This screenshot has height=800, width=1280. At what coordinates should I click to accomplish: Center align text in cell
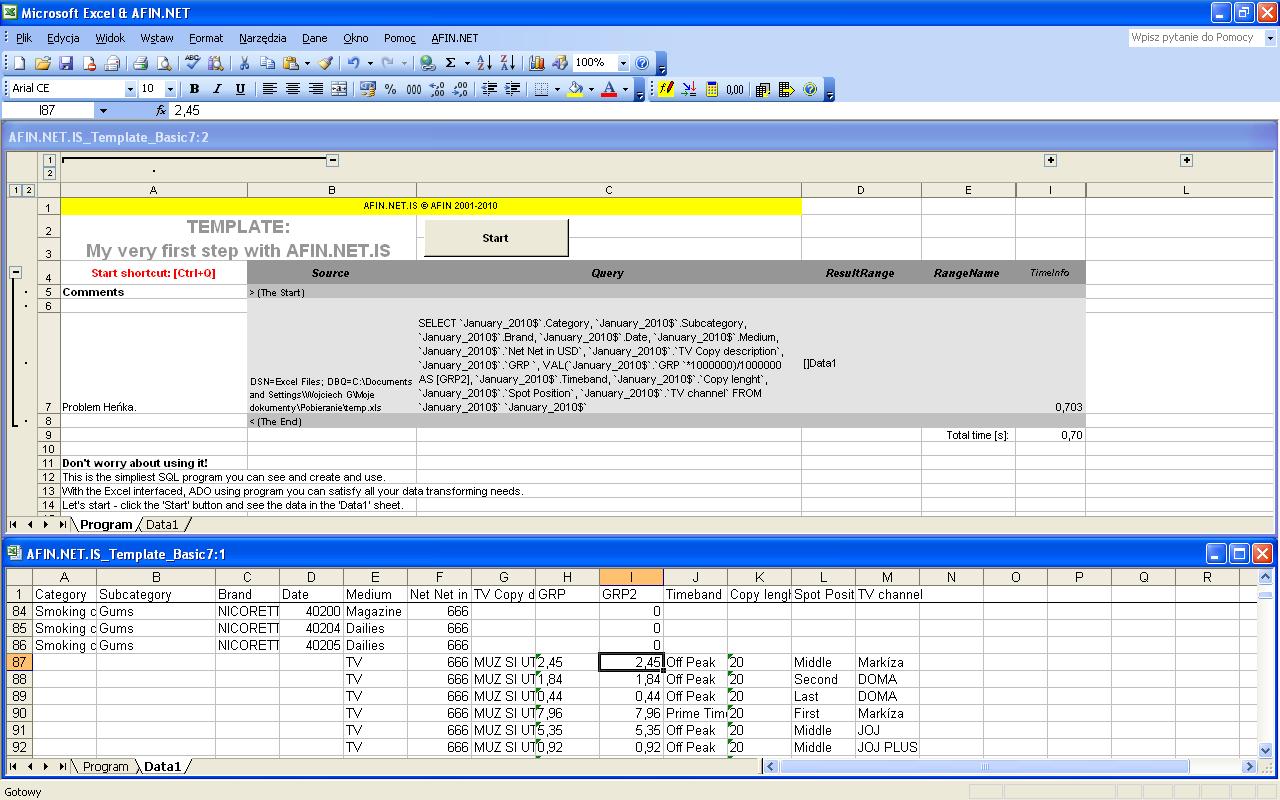tap(293, 89)
